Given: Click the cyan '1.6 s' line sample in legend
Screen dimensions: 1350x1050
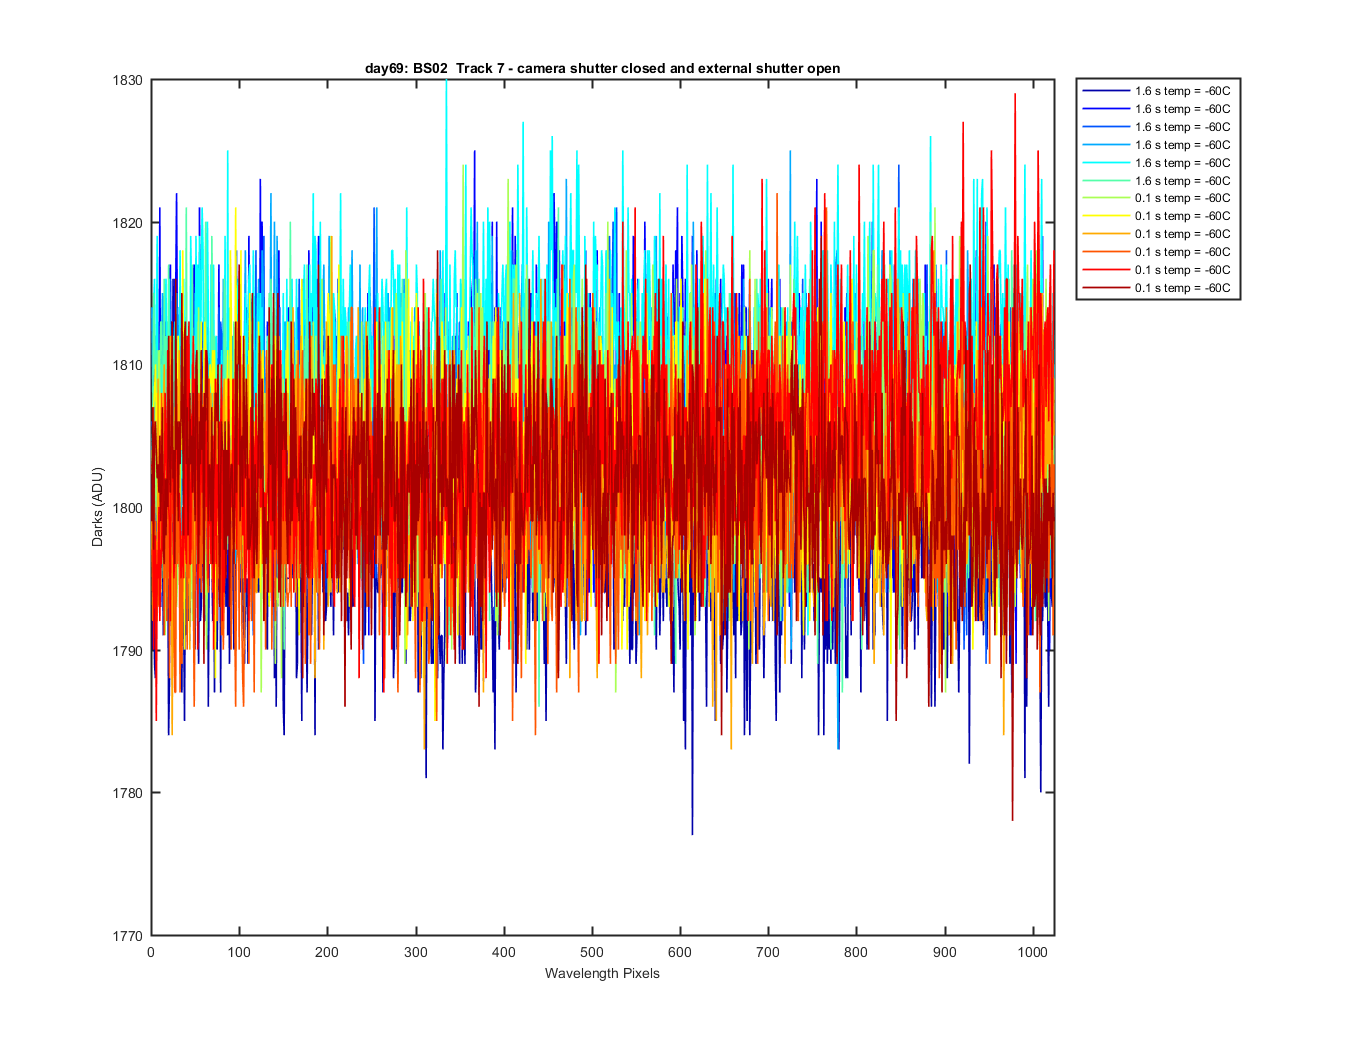Looking at the screenshot, I should coord(1105,163).
